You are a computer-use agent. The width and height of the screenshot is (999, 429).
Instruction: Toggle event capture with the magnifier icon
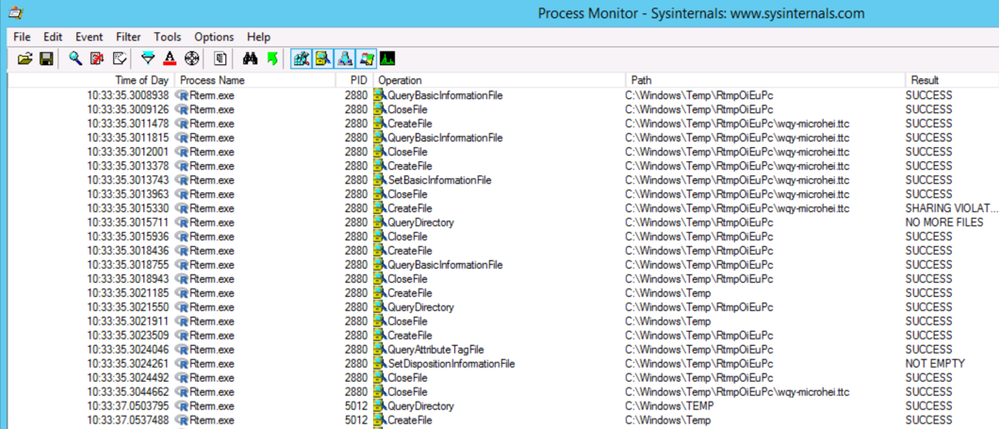pos(76,59)
